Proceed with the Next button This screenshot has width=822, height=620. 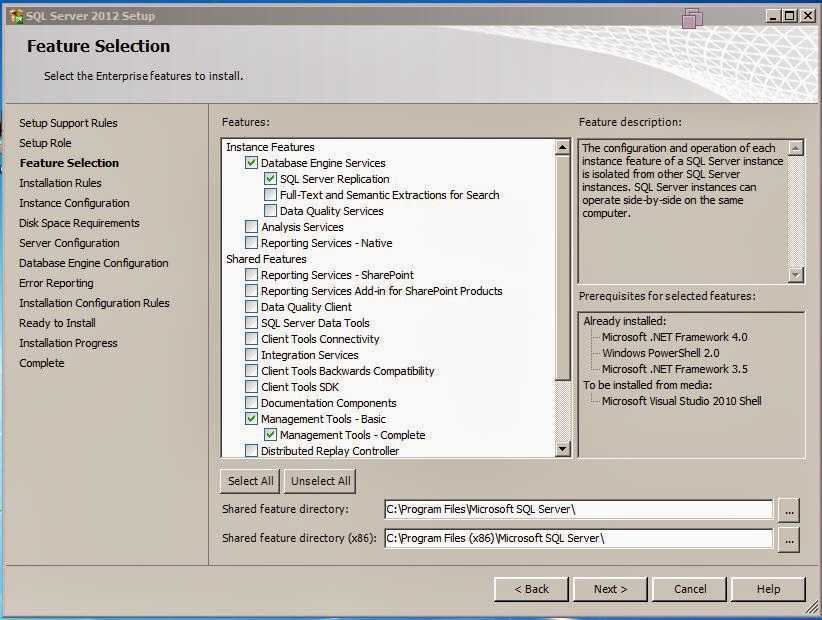pos(610,589)
